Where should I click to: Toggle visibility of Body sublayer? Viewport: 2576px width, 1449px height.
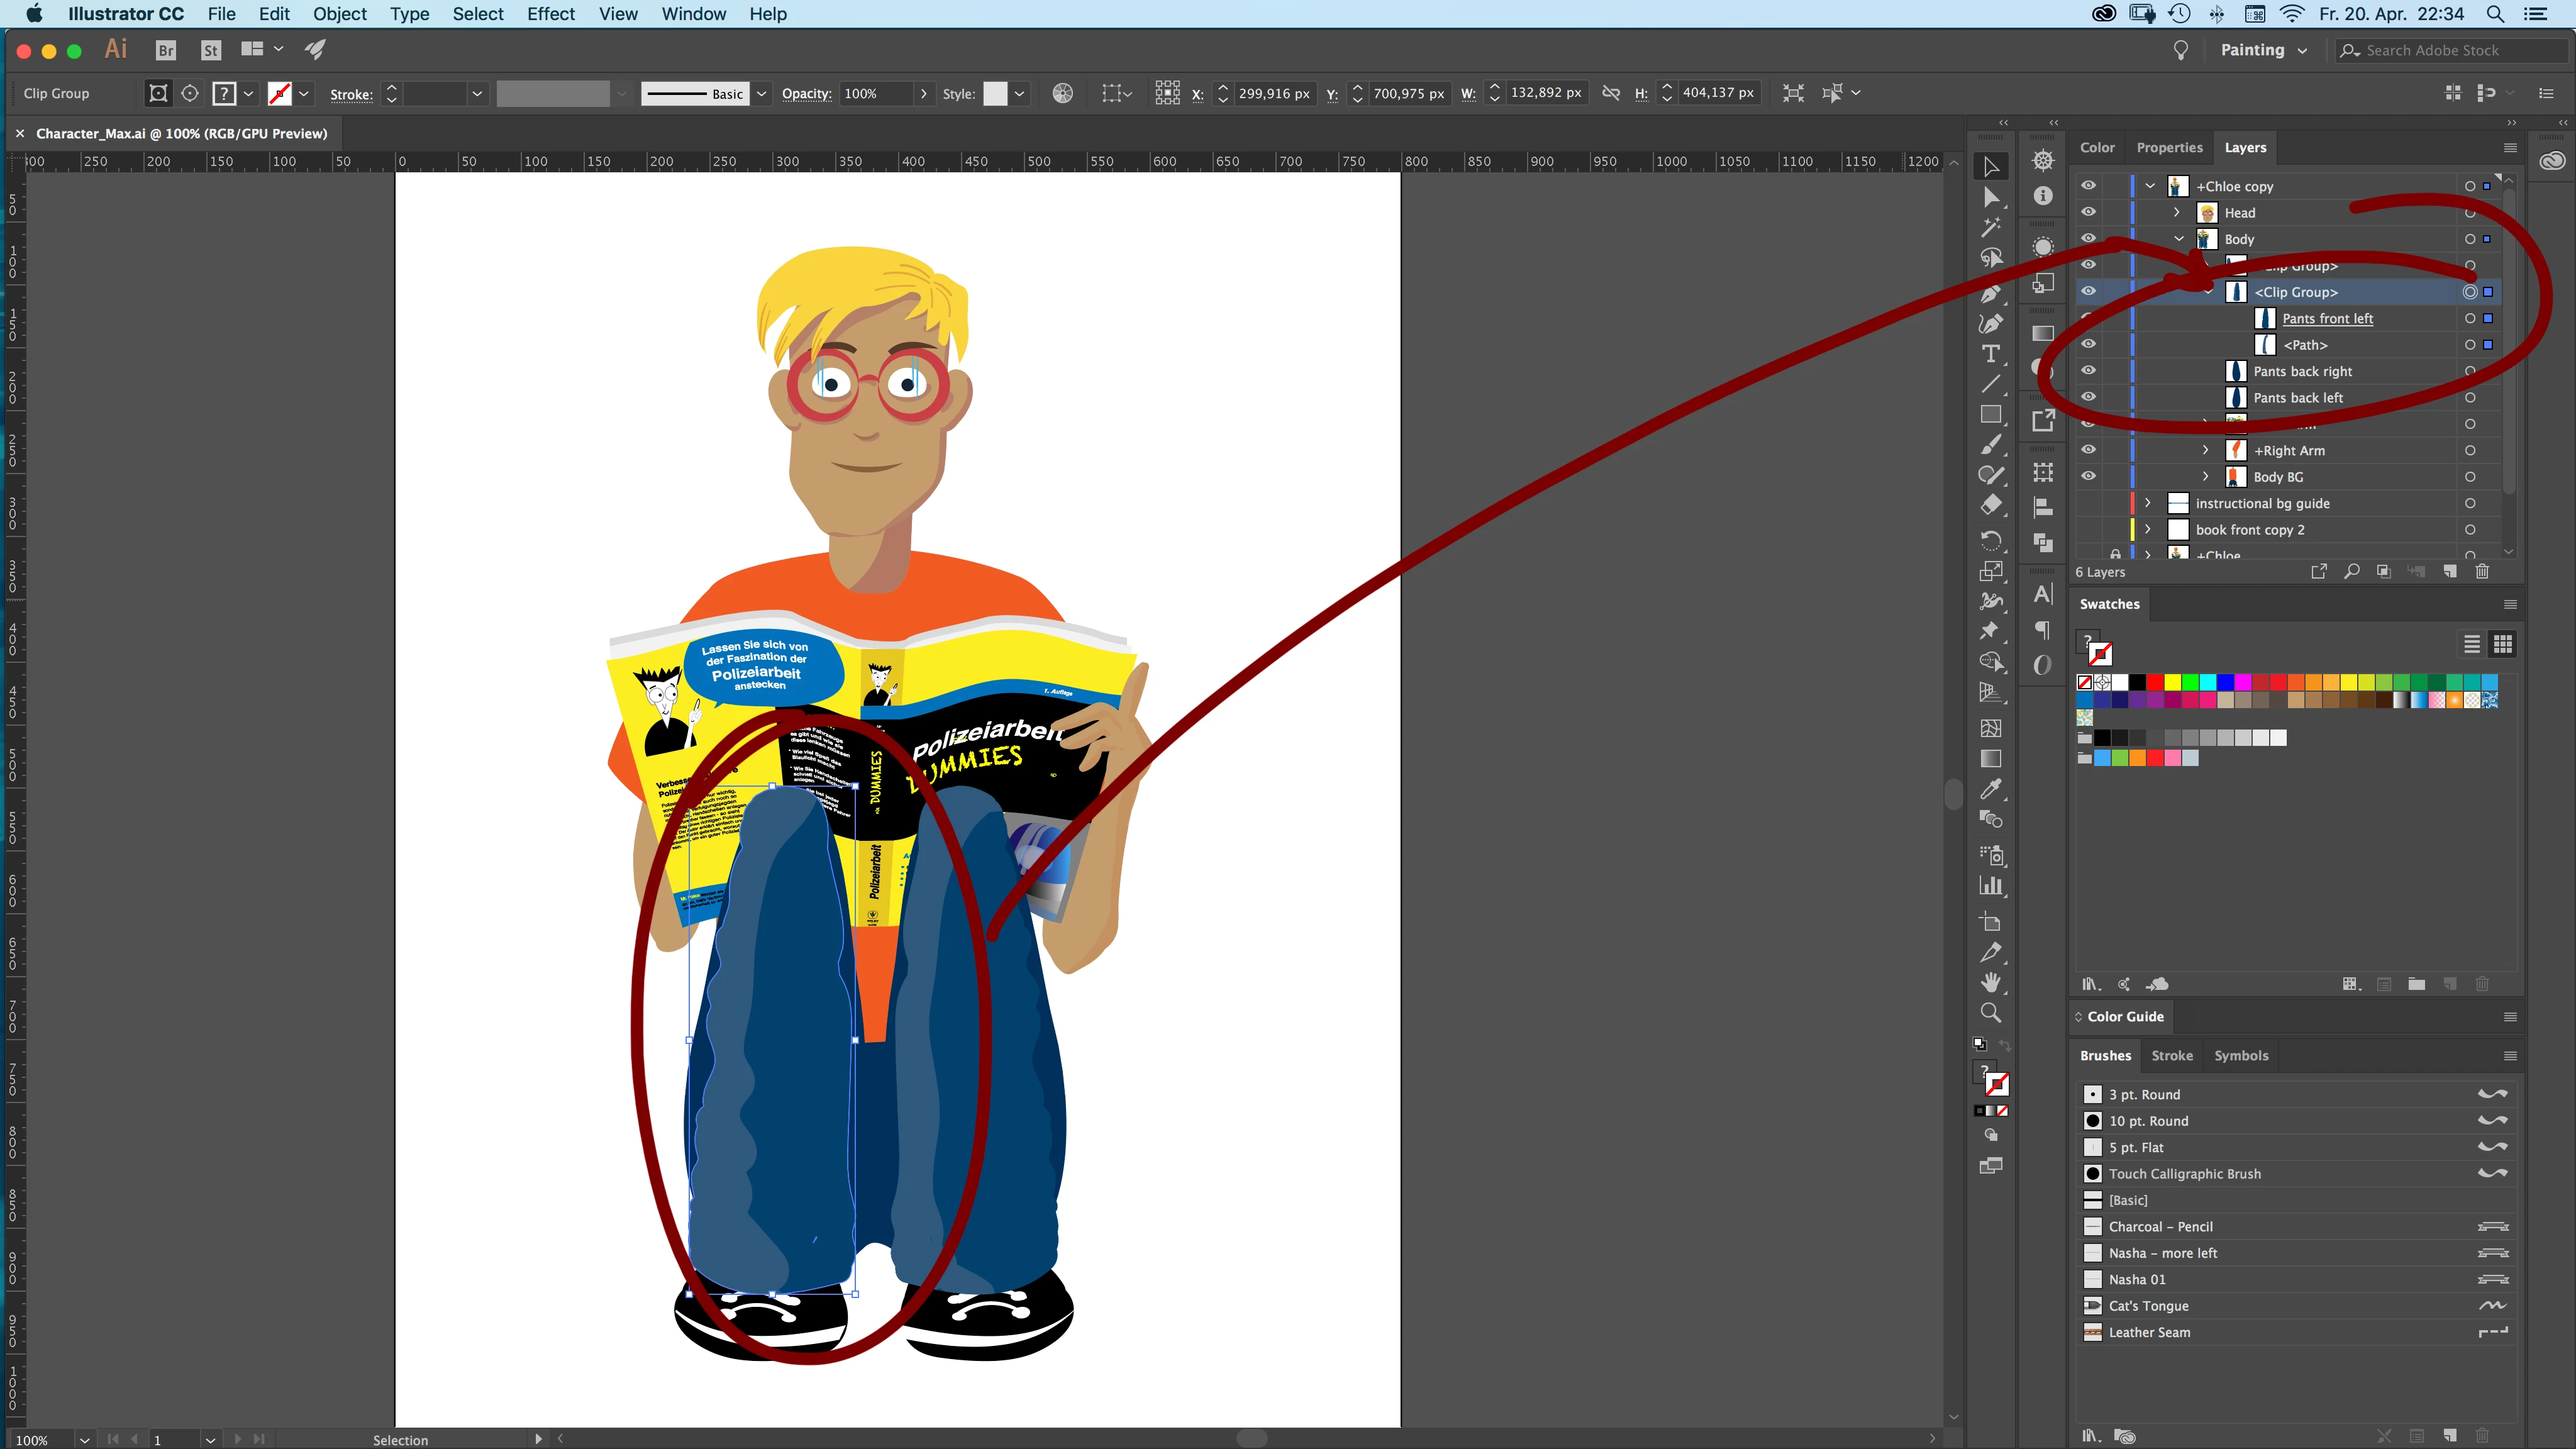click(2088, 238)
